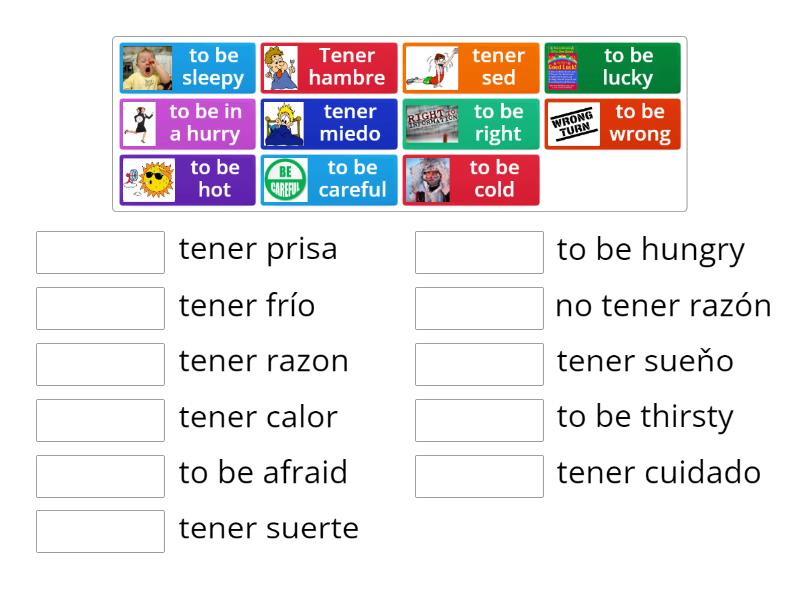Click the answer box beside 'tener prisa'
This screenshot has width=800, height=600.
tap(100, 253)
